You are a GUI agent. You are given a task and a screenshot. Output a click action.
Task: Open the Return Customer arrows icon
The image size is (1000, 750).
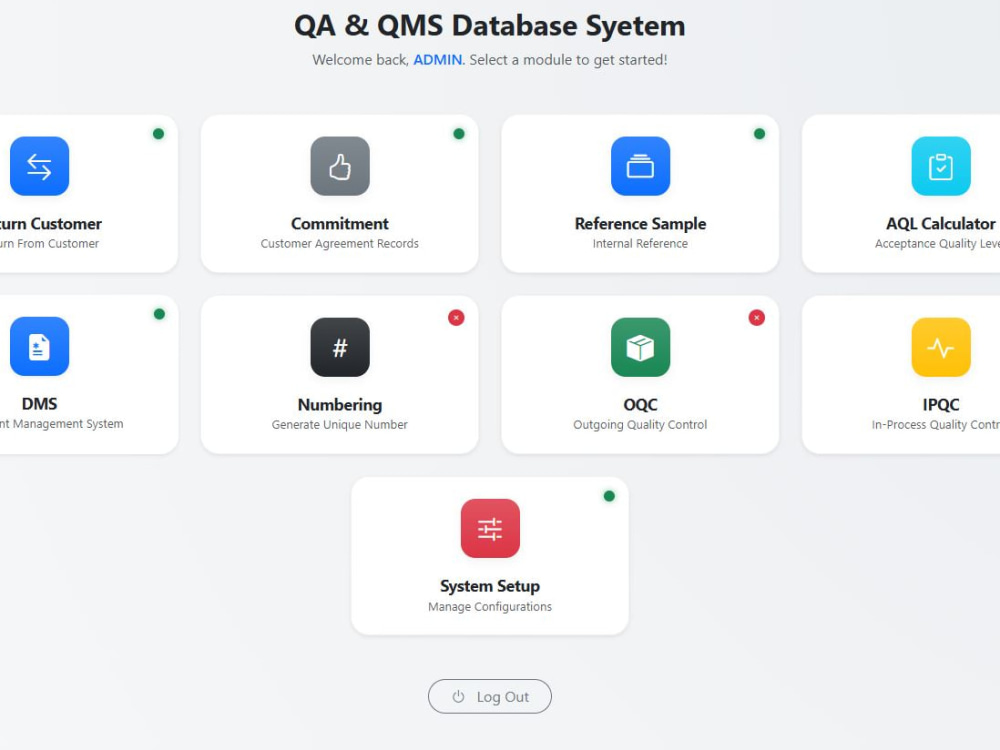[x=40, y=166]
